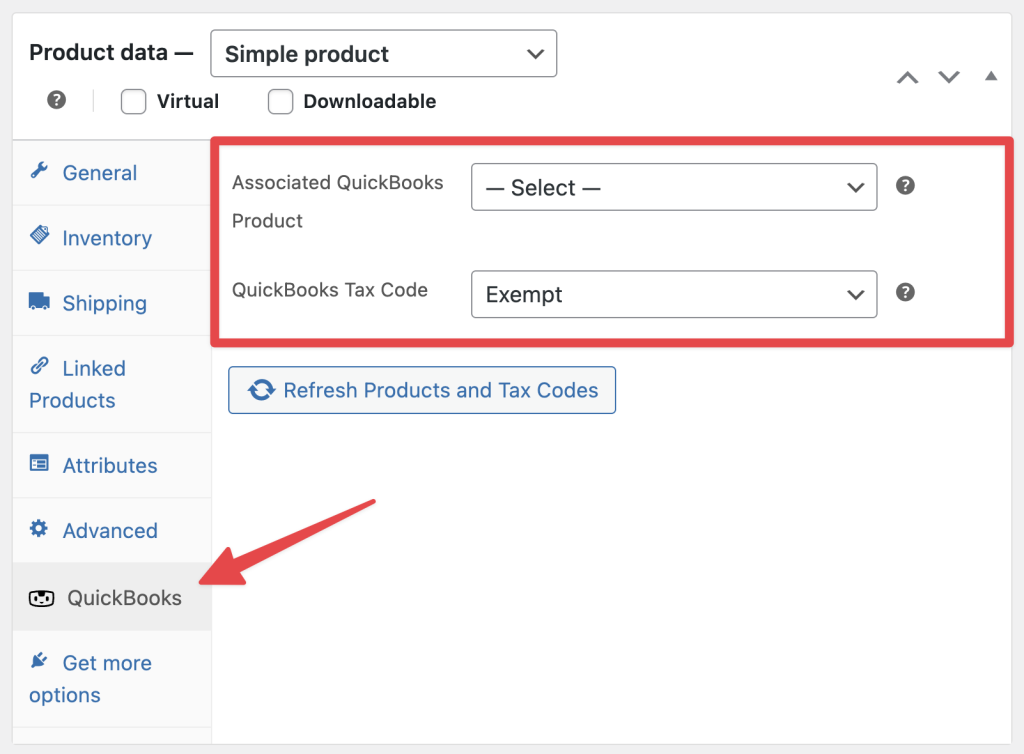Click the plug icon next to Get more options
The image size is (1024, 754).
pyautogui.click(x=38, y=662)
